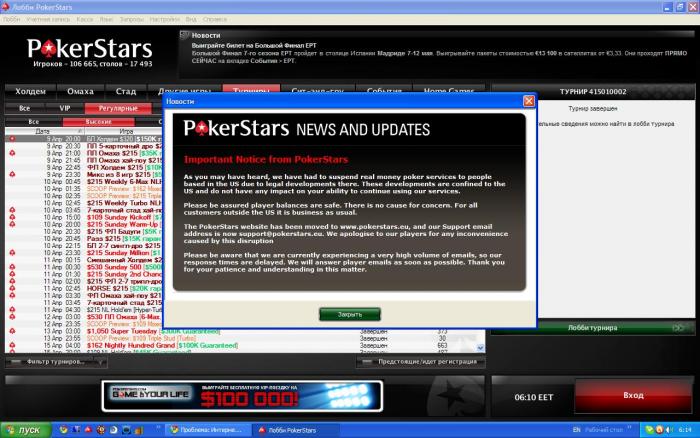700x438 pixels.
Task: Click the PokerStars logo in the lobby header
Action: click(90, 49)
